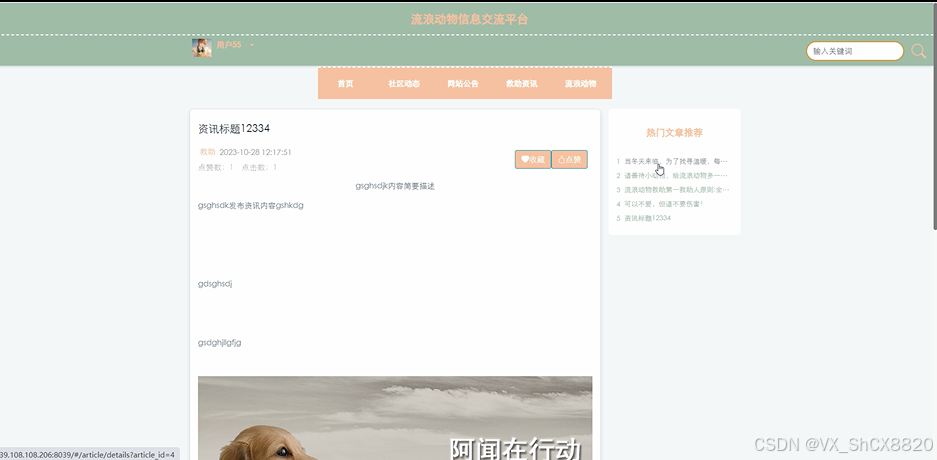Click the 流浪动物信息交流平台 site title
The image size is (937, 460).
(469, 20)
